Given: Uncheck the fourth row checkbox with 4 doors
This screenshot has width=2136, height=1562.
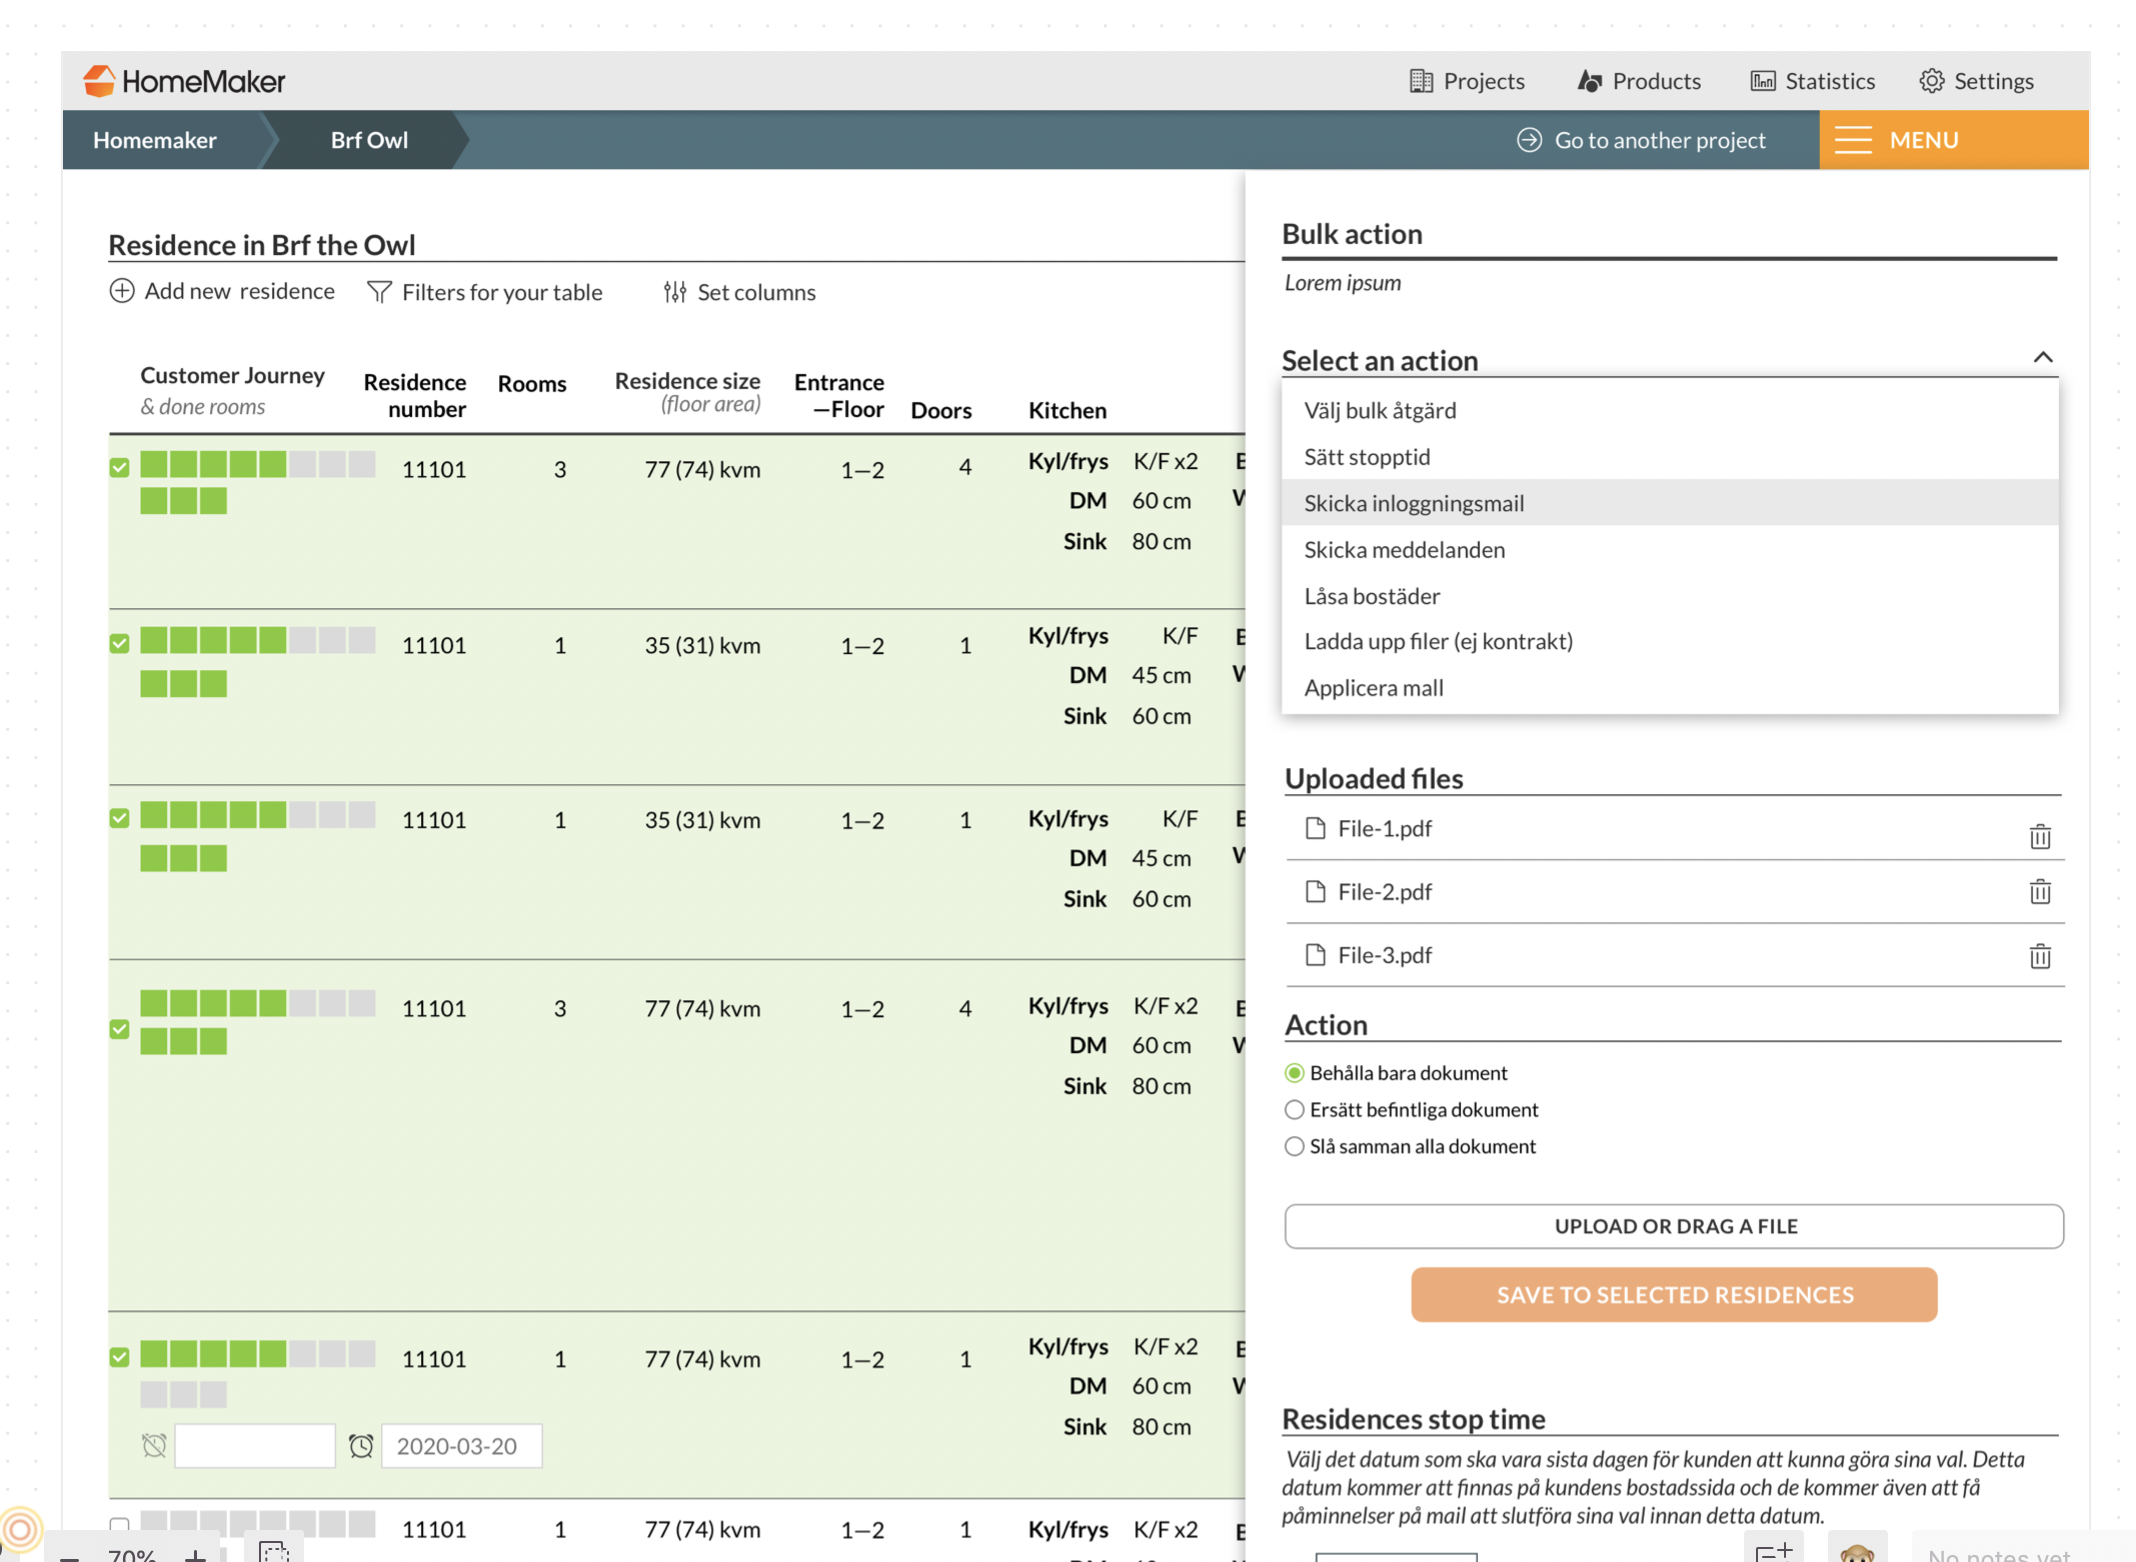Looking at the screenshot, I should pyautogui.click(x=120, y=1028).
